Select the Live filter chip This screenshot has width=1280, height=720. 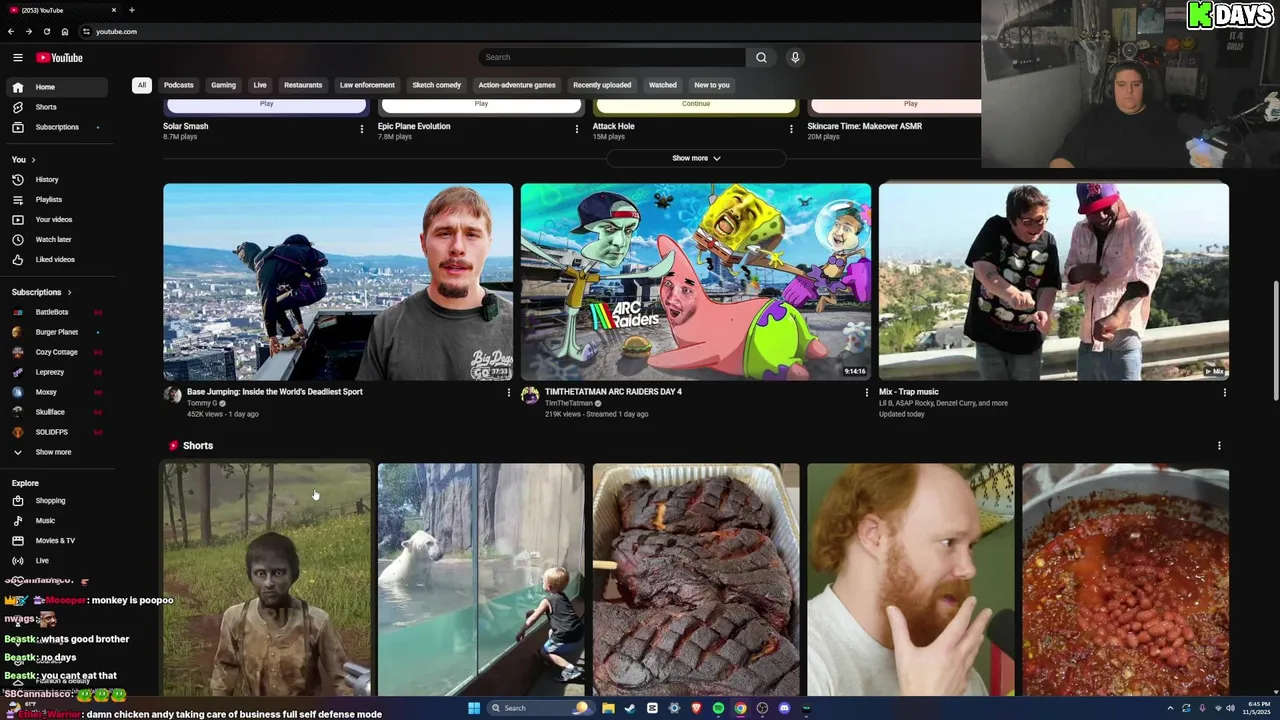coord(260,85)
